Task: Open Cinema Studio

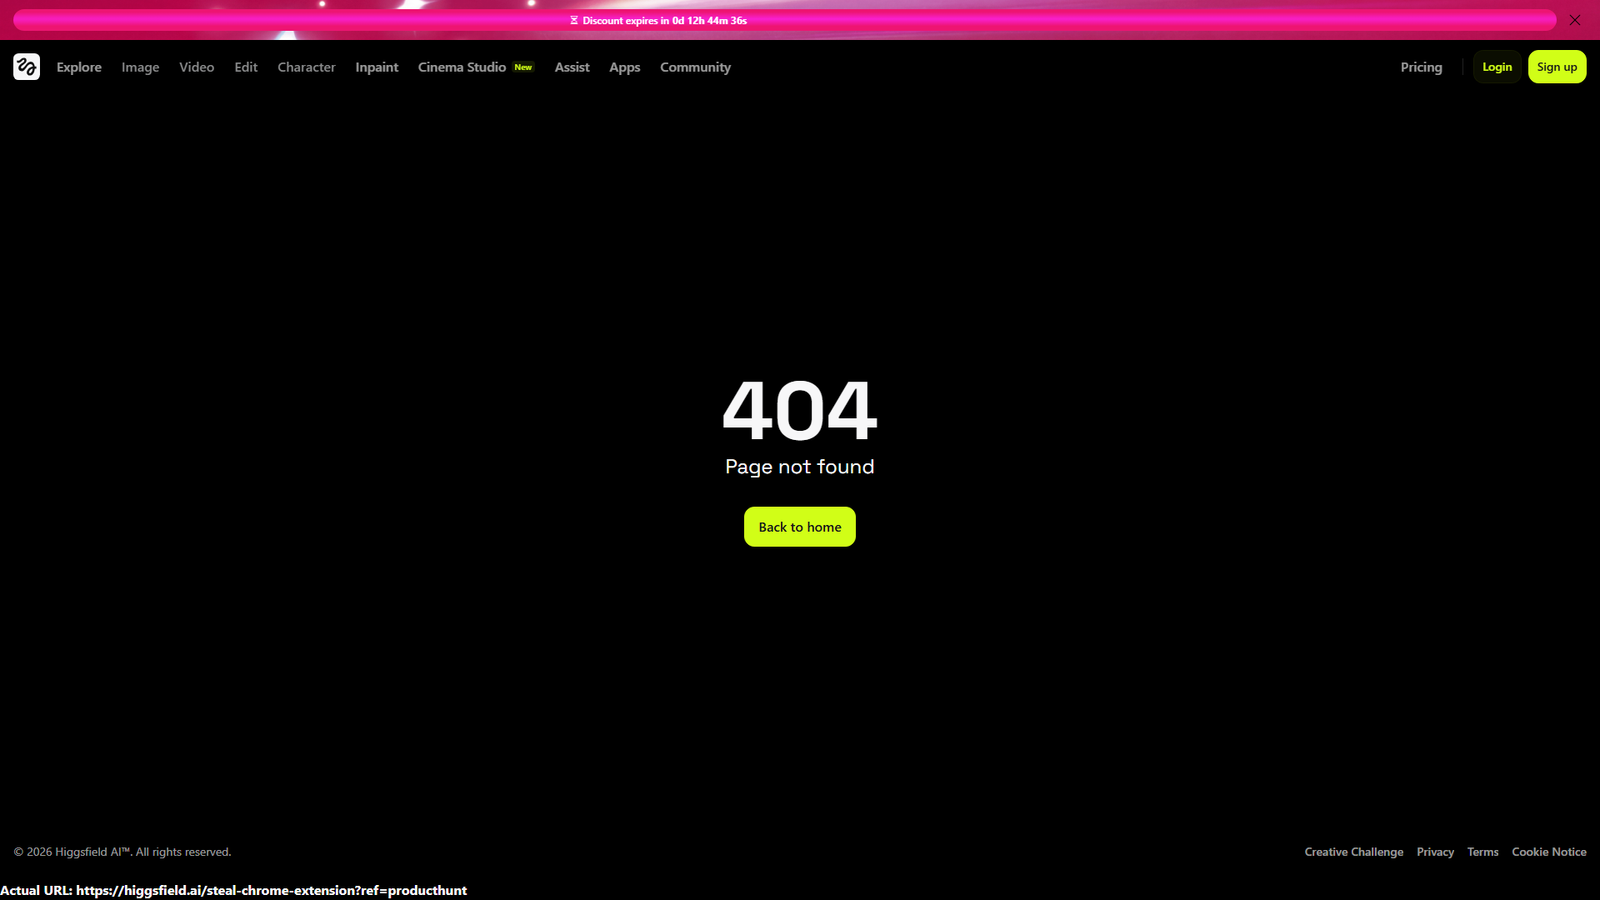Action: pyautogui.click(x=462, y=67)
